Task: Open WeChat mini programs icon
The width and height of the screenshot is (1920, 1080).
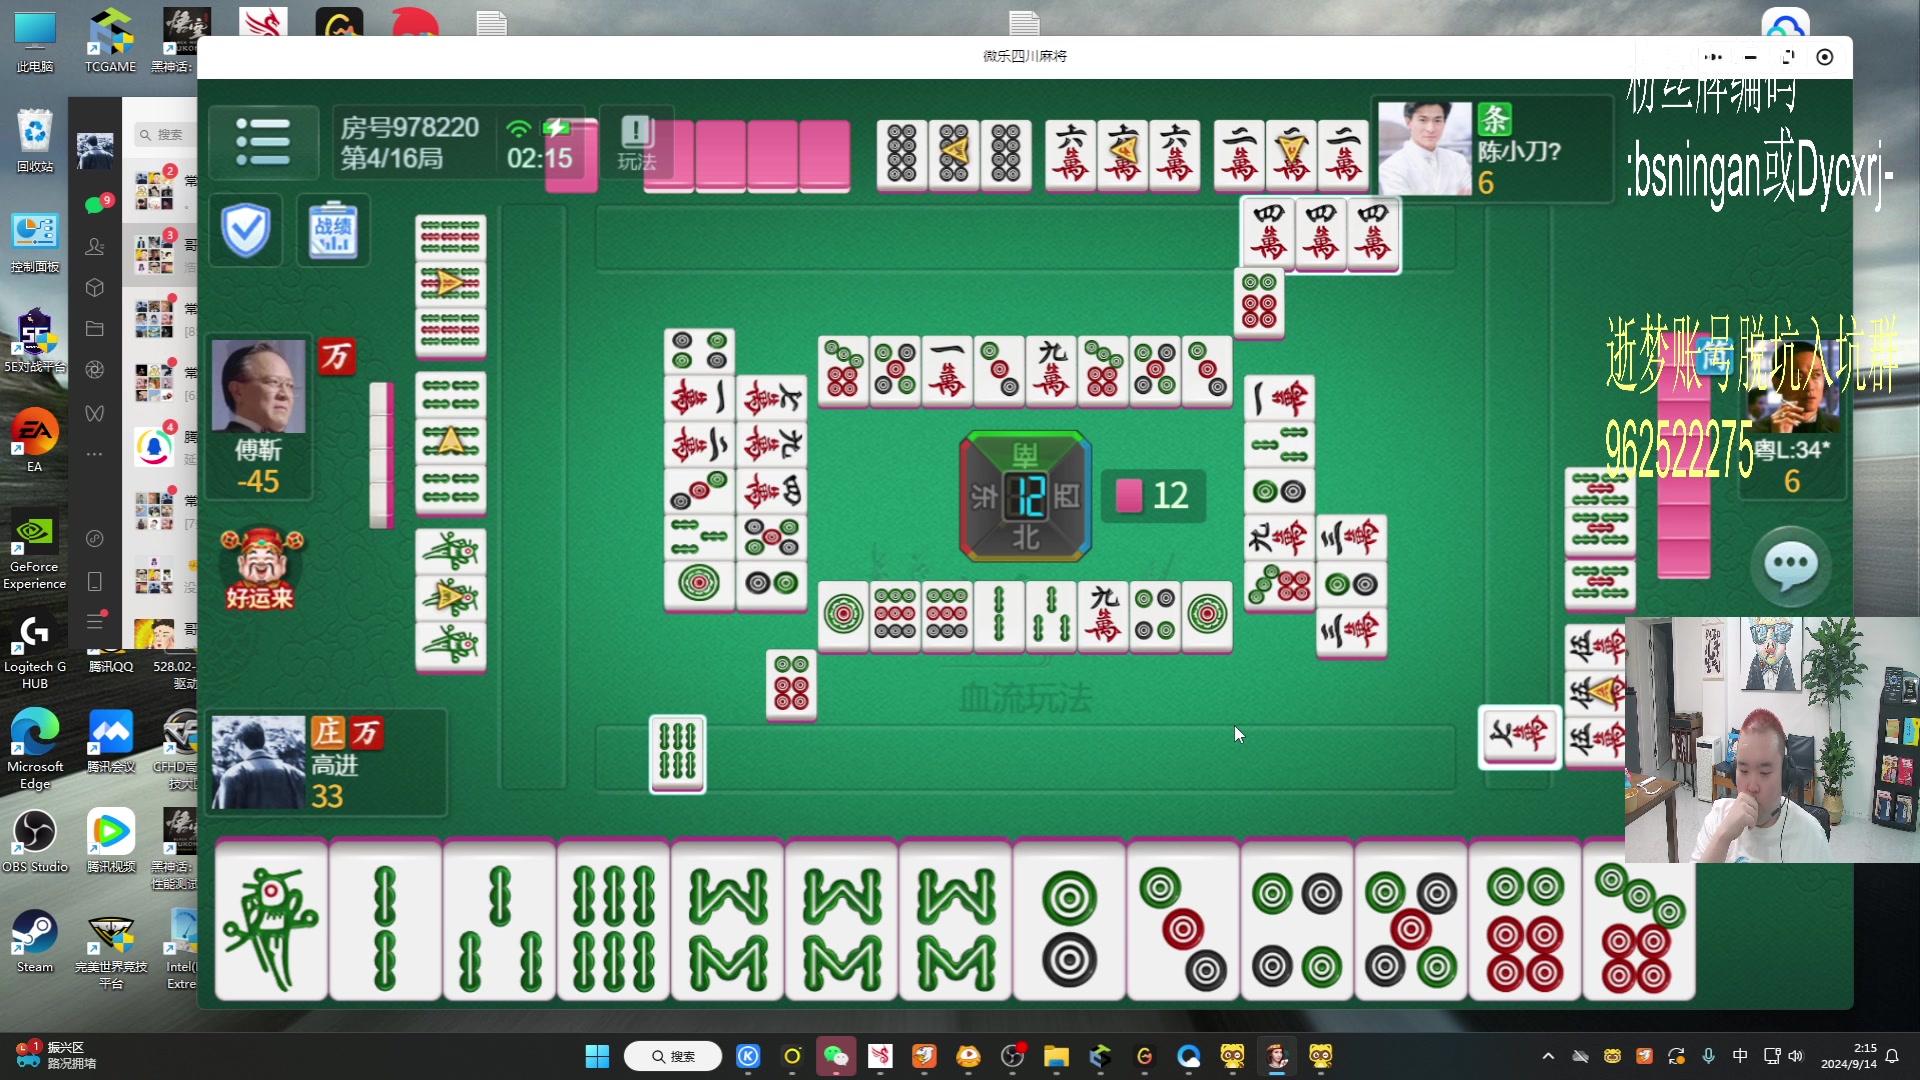Action: 95,539
